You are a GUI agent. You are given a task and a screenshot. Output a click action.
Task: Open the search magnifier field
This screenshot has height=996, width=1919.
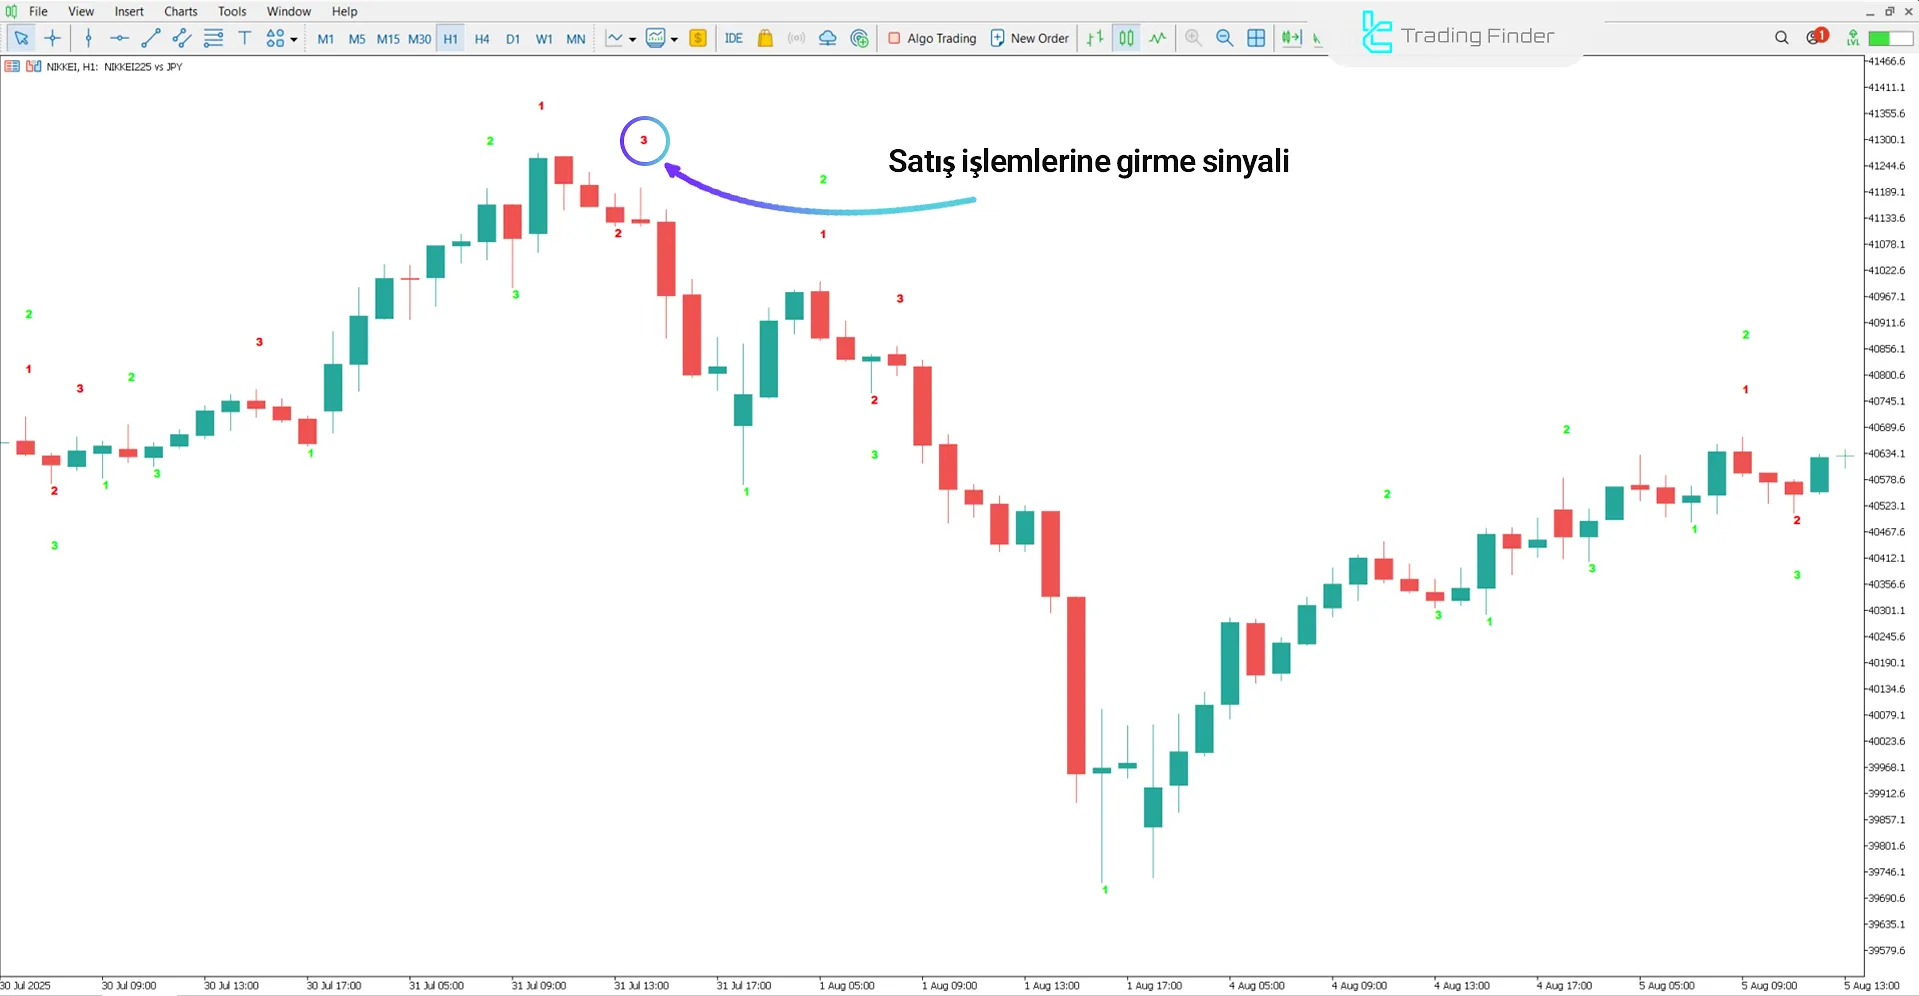pos(1781,38)
